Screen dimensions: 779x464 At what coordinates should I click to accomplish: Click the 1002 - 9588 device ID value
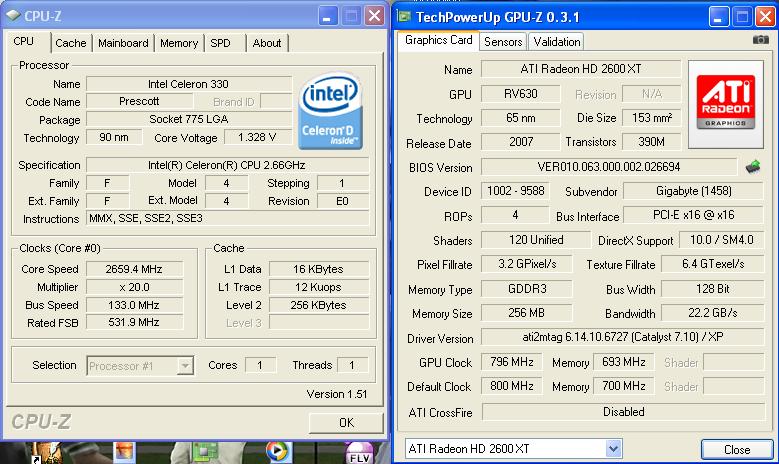[515, 191]
